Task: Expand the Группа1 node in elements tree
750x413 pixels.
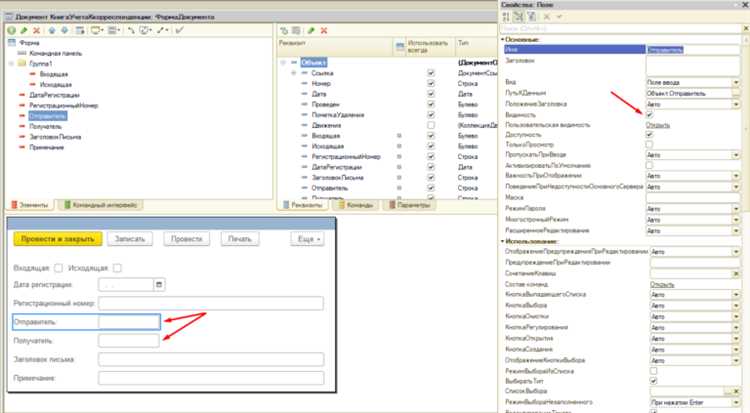Action: [x=11, y=64]
